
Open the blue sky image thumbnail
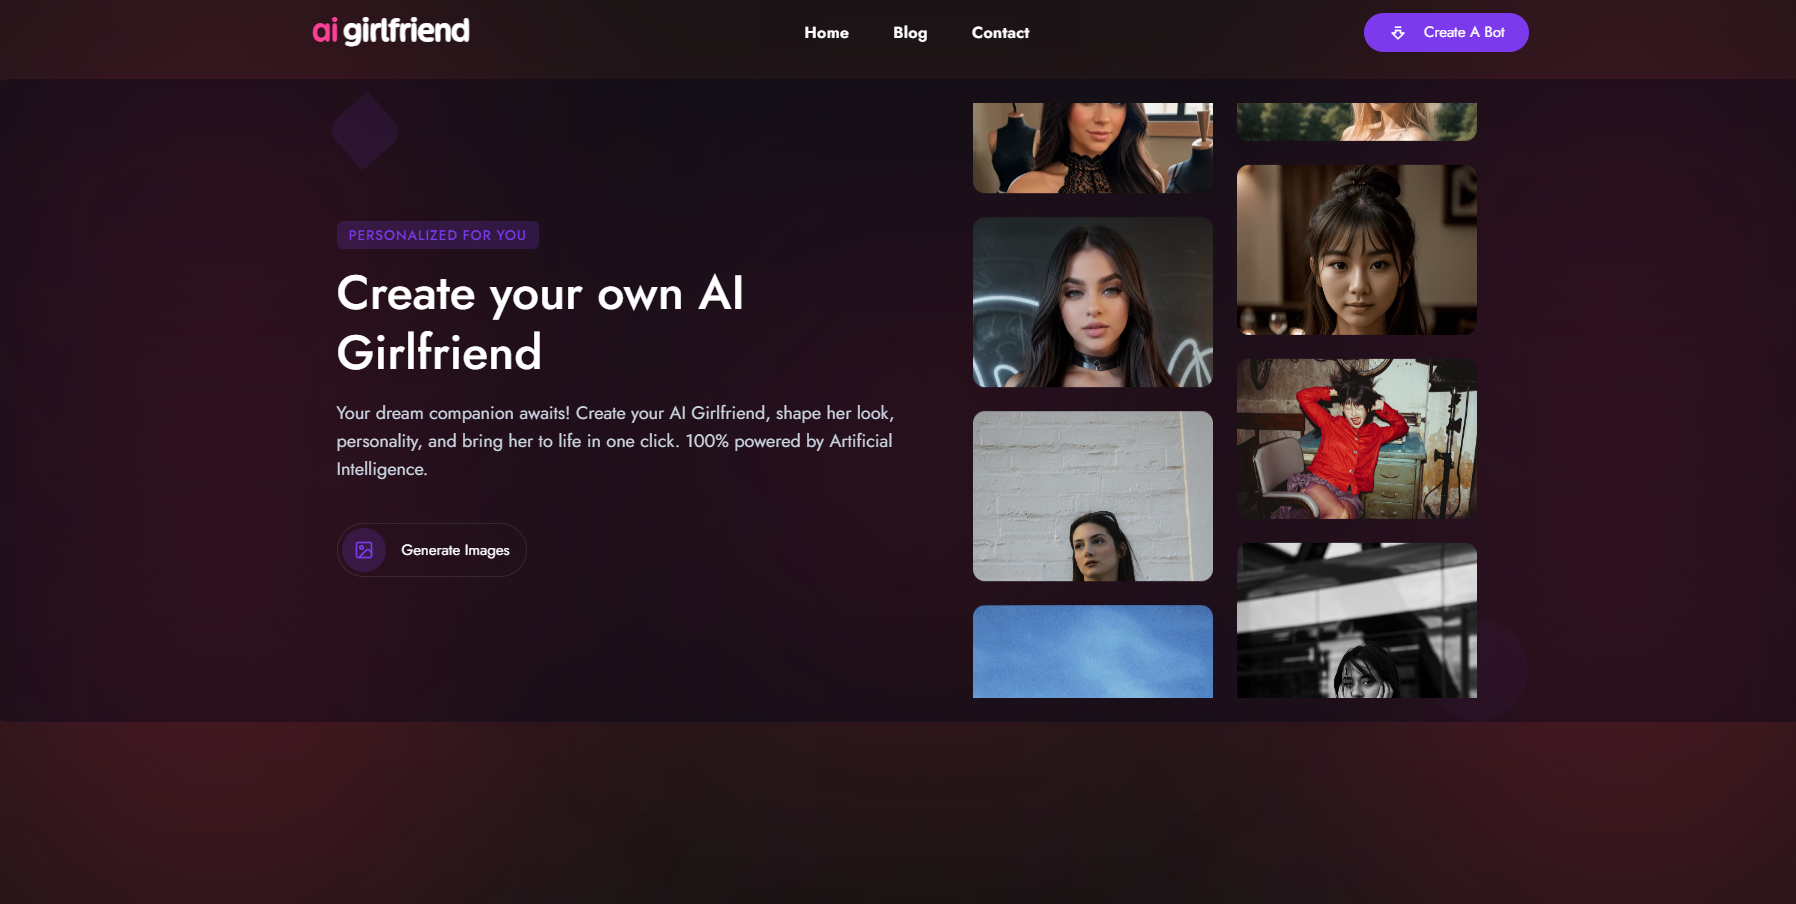pos(1092,651)
